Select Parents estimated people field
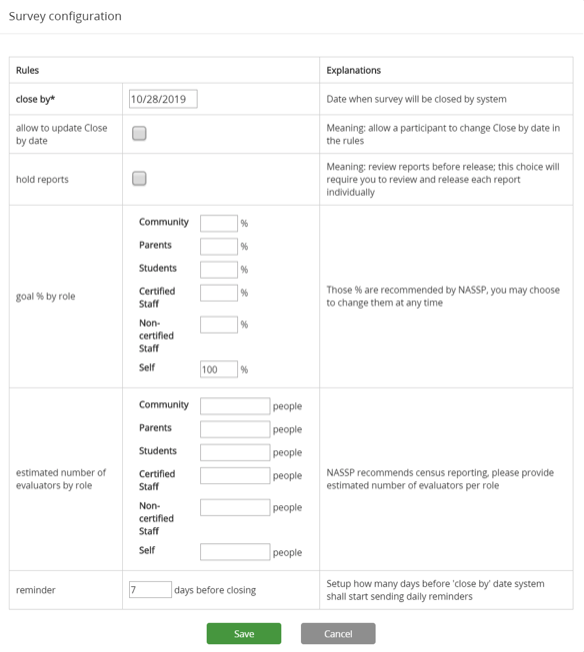 235,429
